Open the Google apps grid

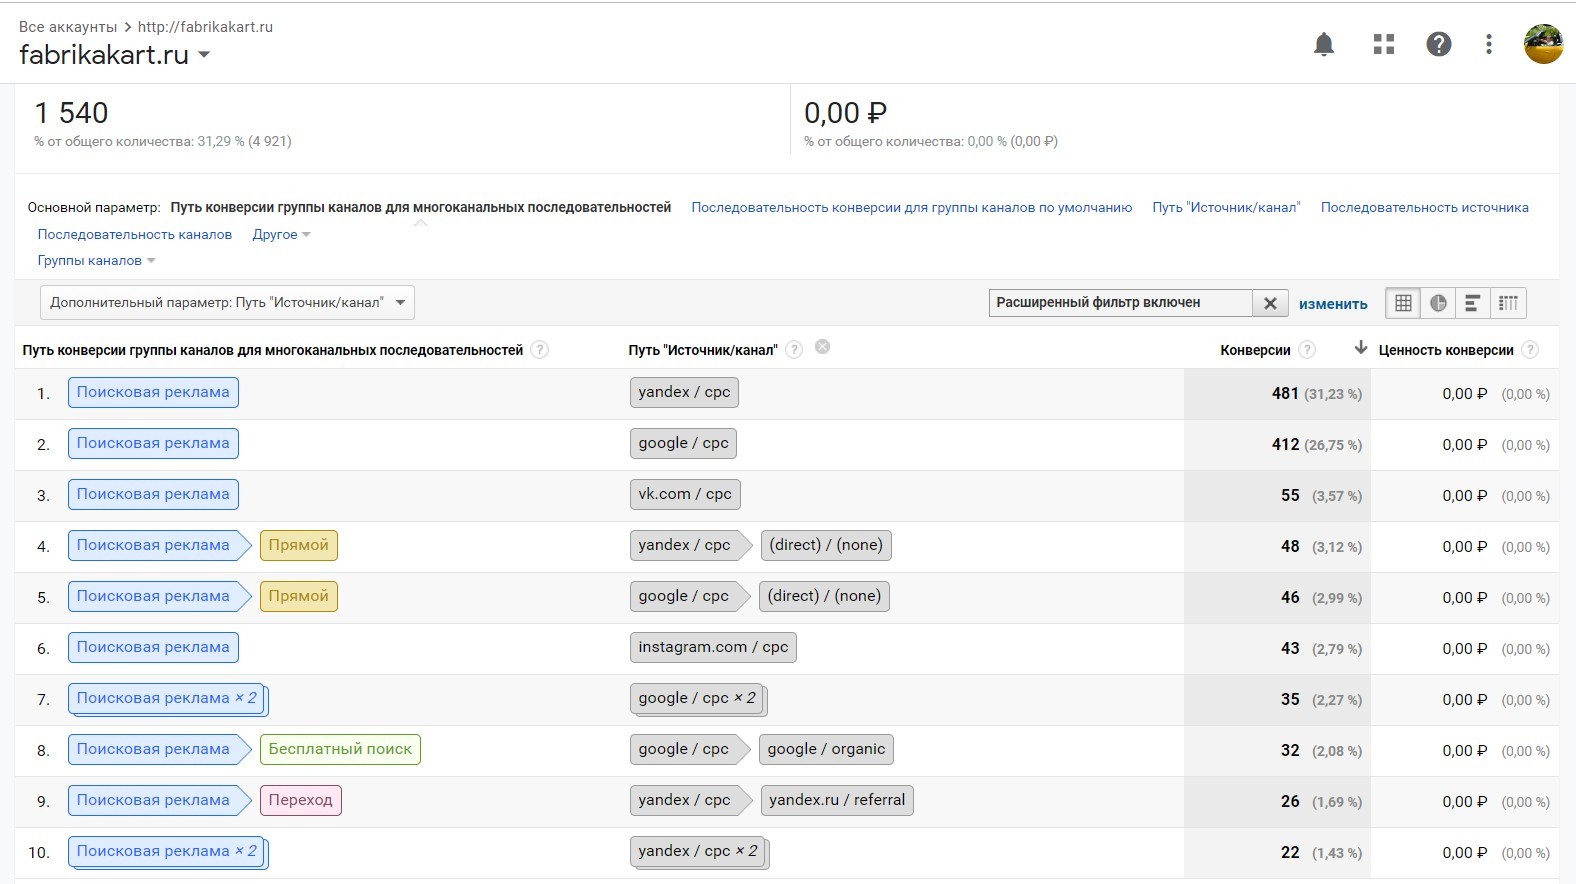point(1384,44)
